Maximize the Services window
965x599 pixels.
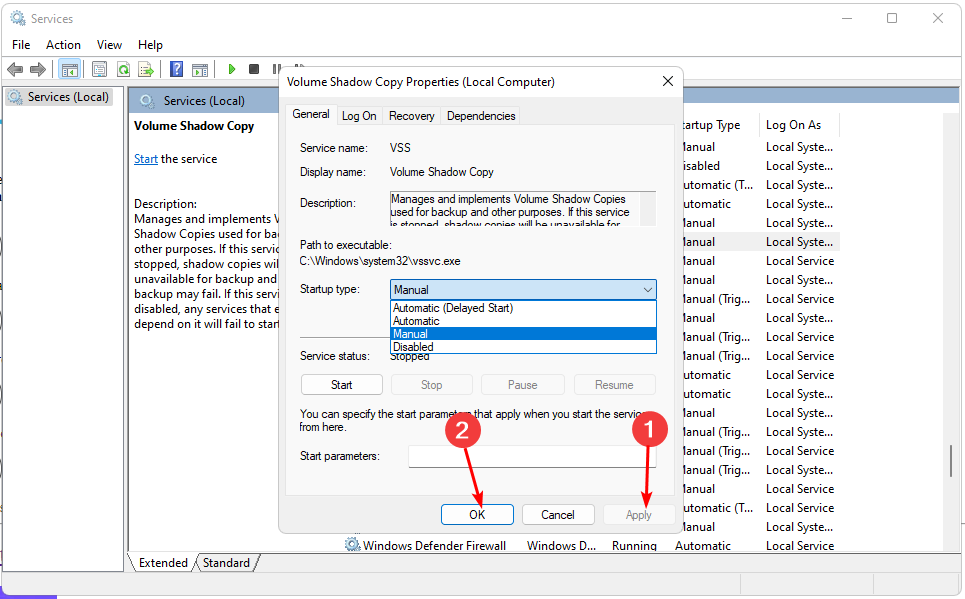[x=892, y=18]
